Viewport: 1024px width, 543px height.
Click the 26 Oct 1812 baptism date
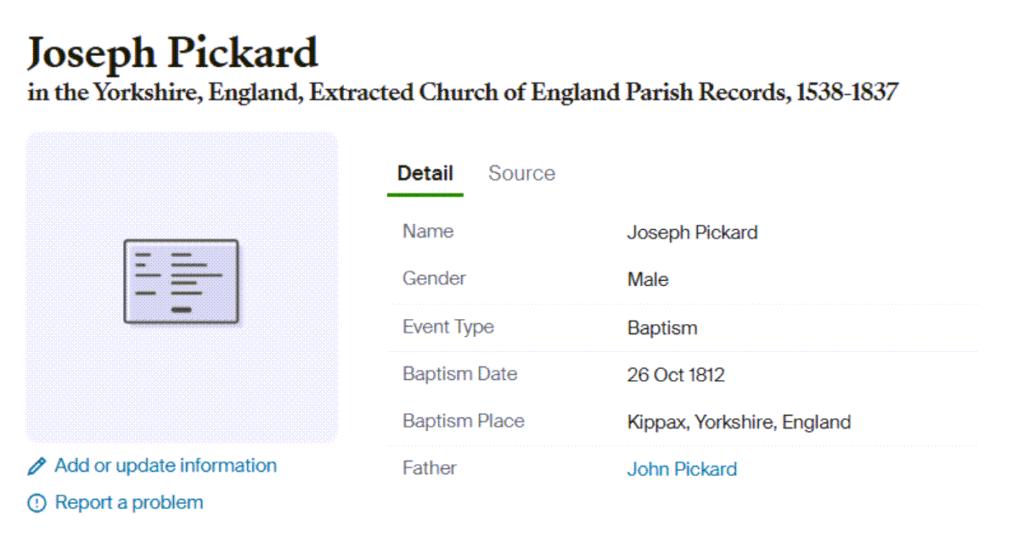tap(675, 376)
